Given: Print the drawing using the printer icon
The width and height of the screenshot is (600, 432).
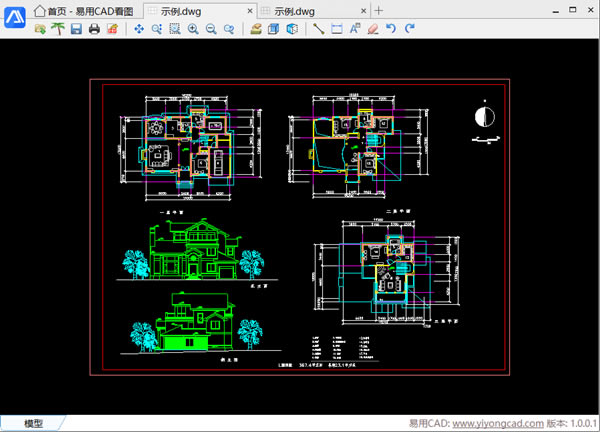Looking at the screenshot, I should tap(94, 29).
